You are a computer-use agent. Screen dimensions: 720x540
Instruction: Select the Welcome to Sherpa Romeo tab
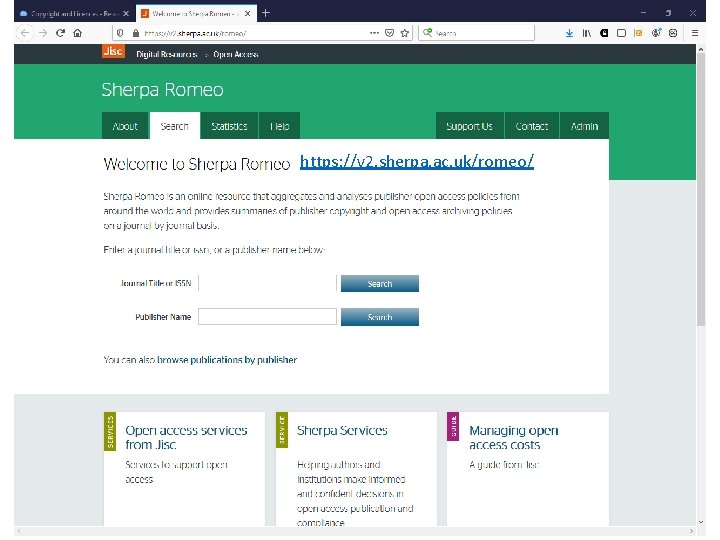[196, 14]
